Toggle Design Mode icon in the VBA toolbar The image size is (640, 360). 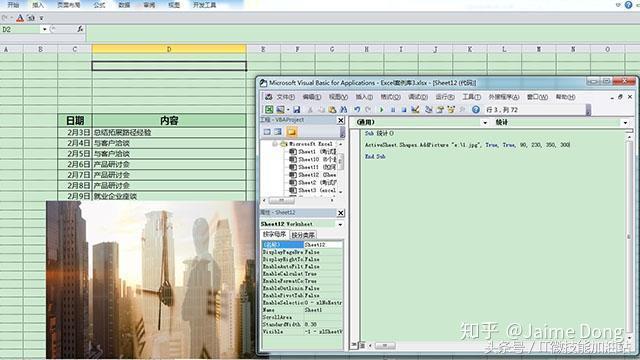coord(416,109)
